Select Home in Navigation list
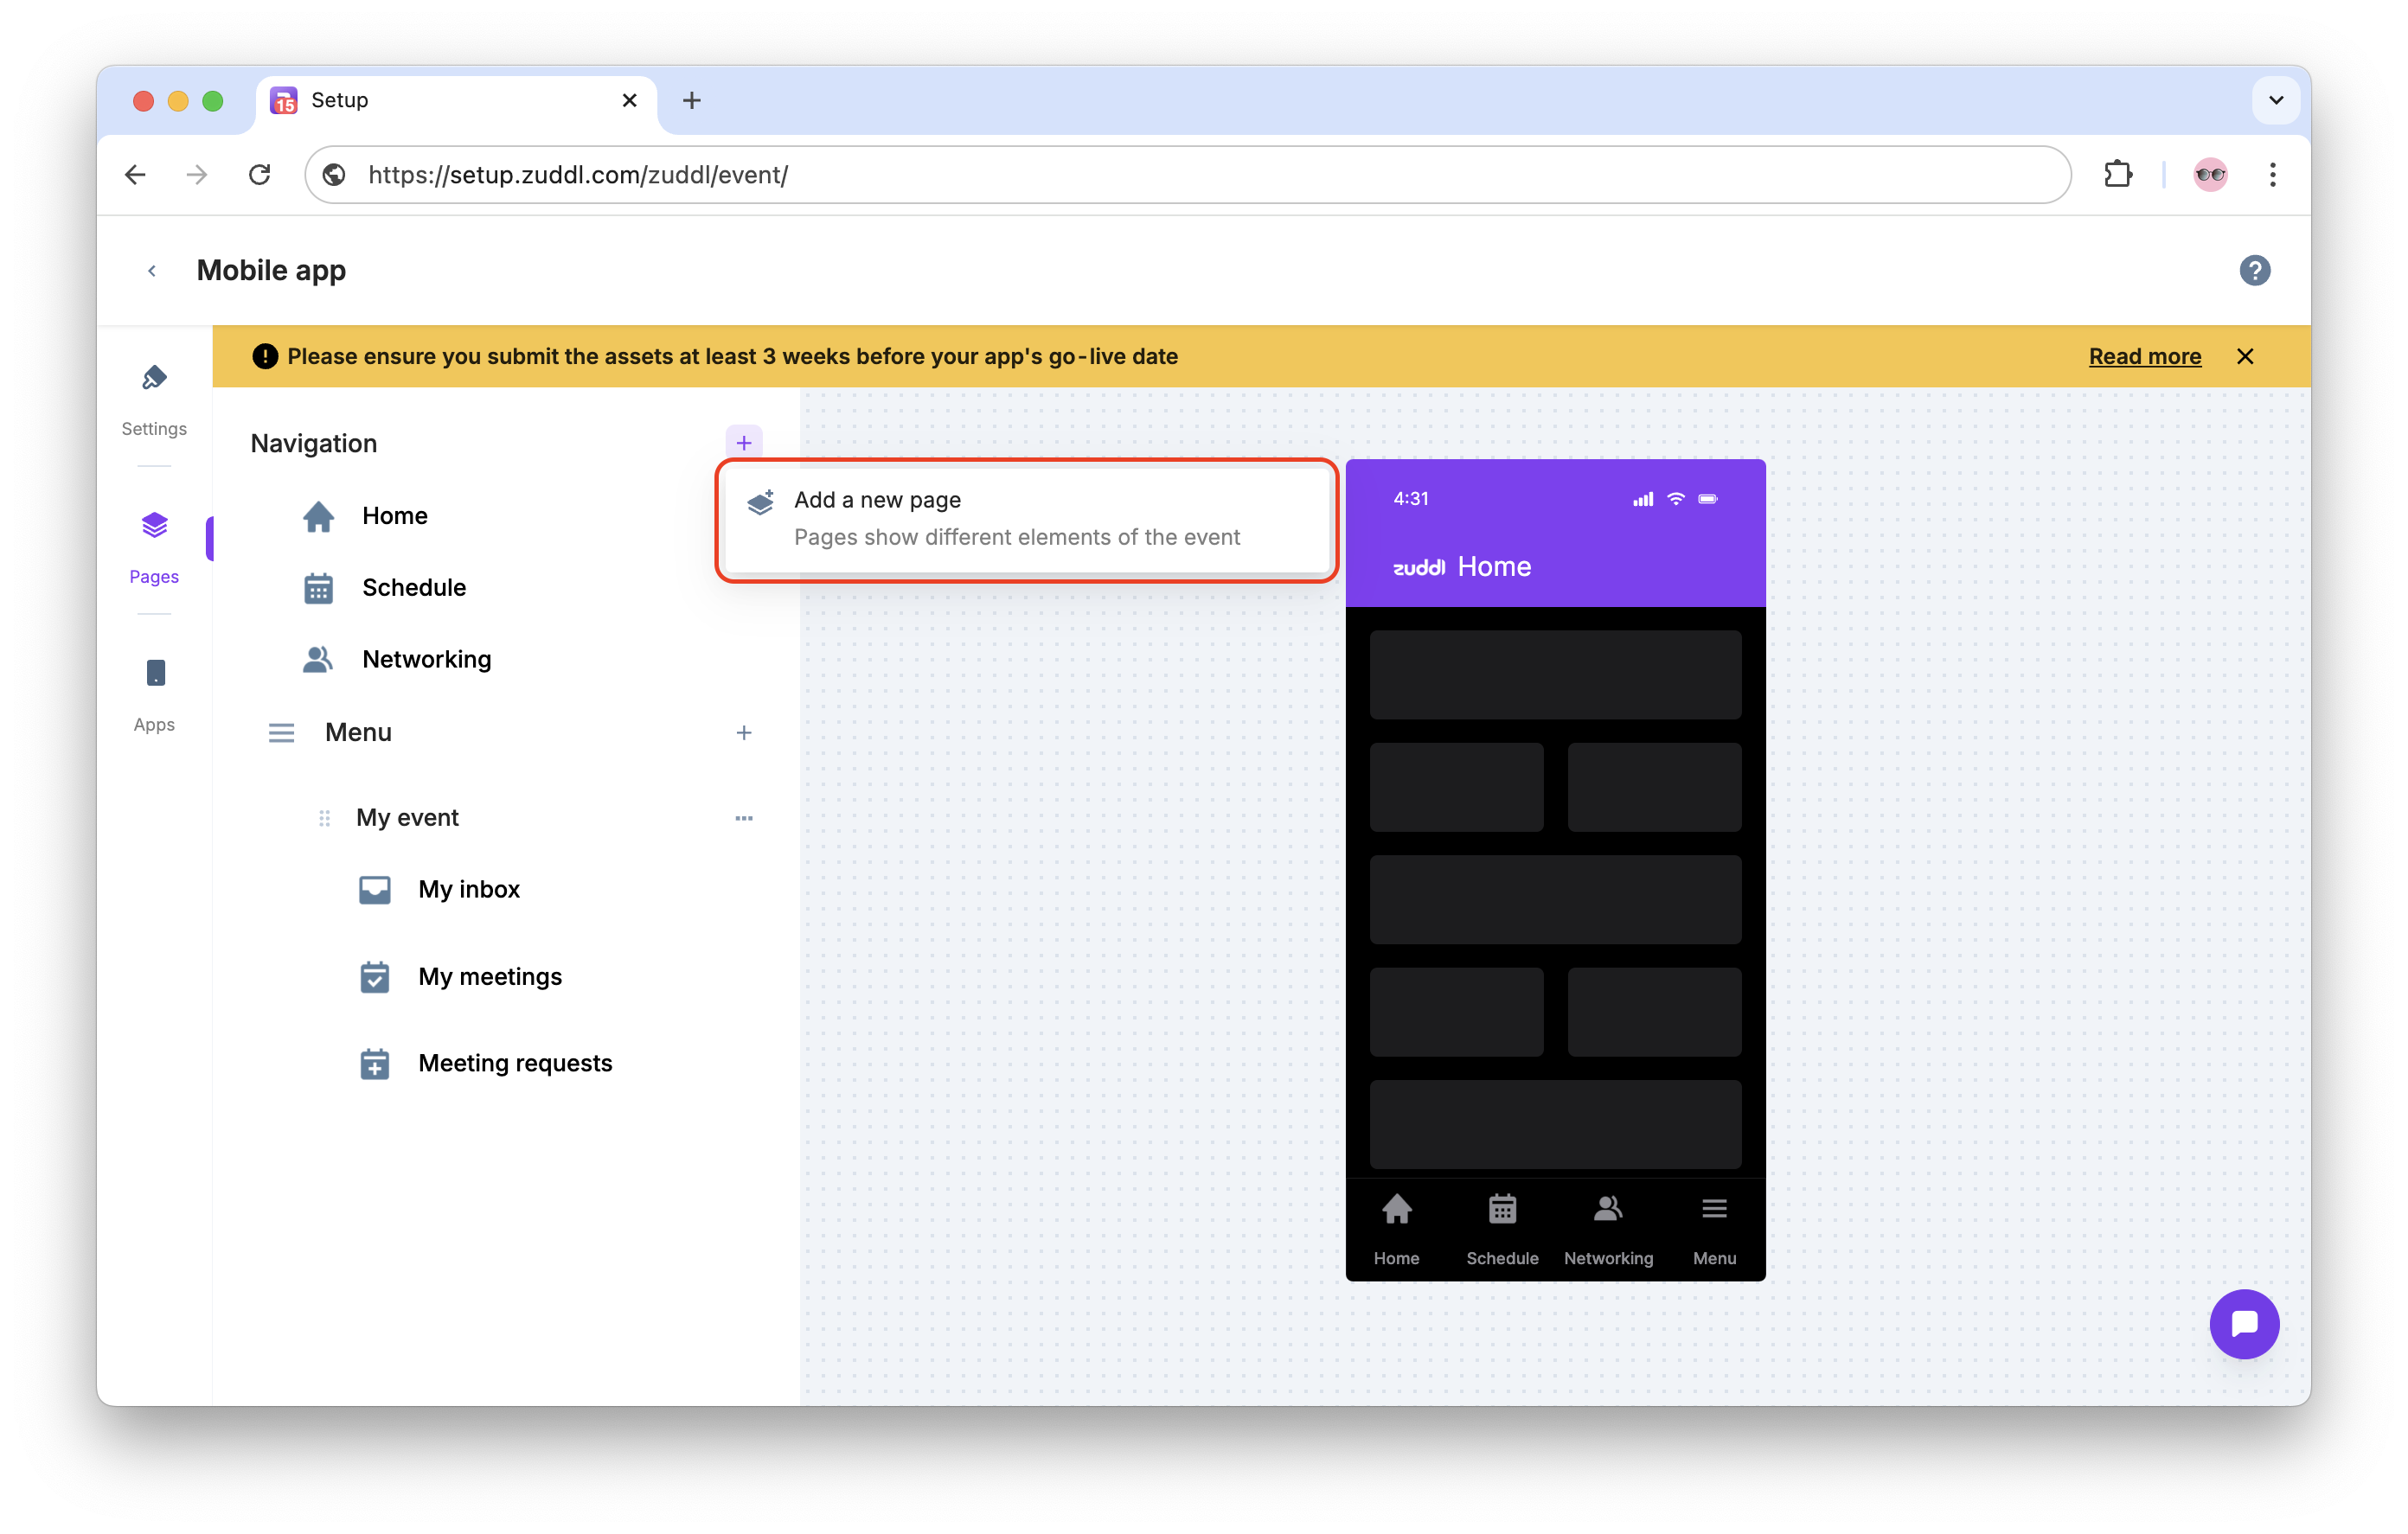The height and width of the screenshot is (1534, 2408). tap(394, 516)
